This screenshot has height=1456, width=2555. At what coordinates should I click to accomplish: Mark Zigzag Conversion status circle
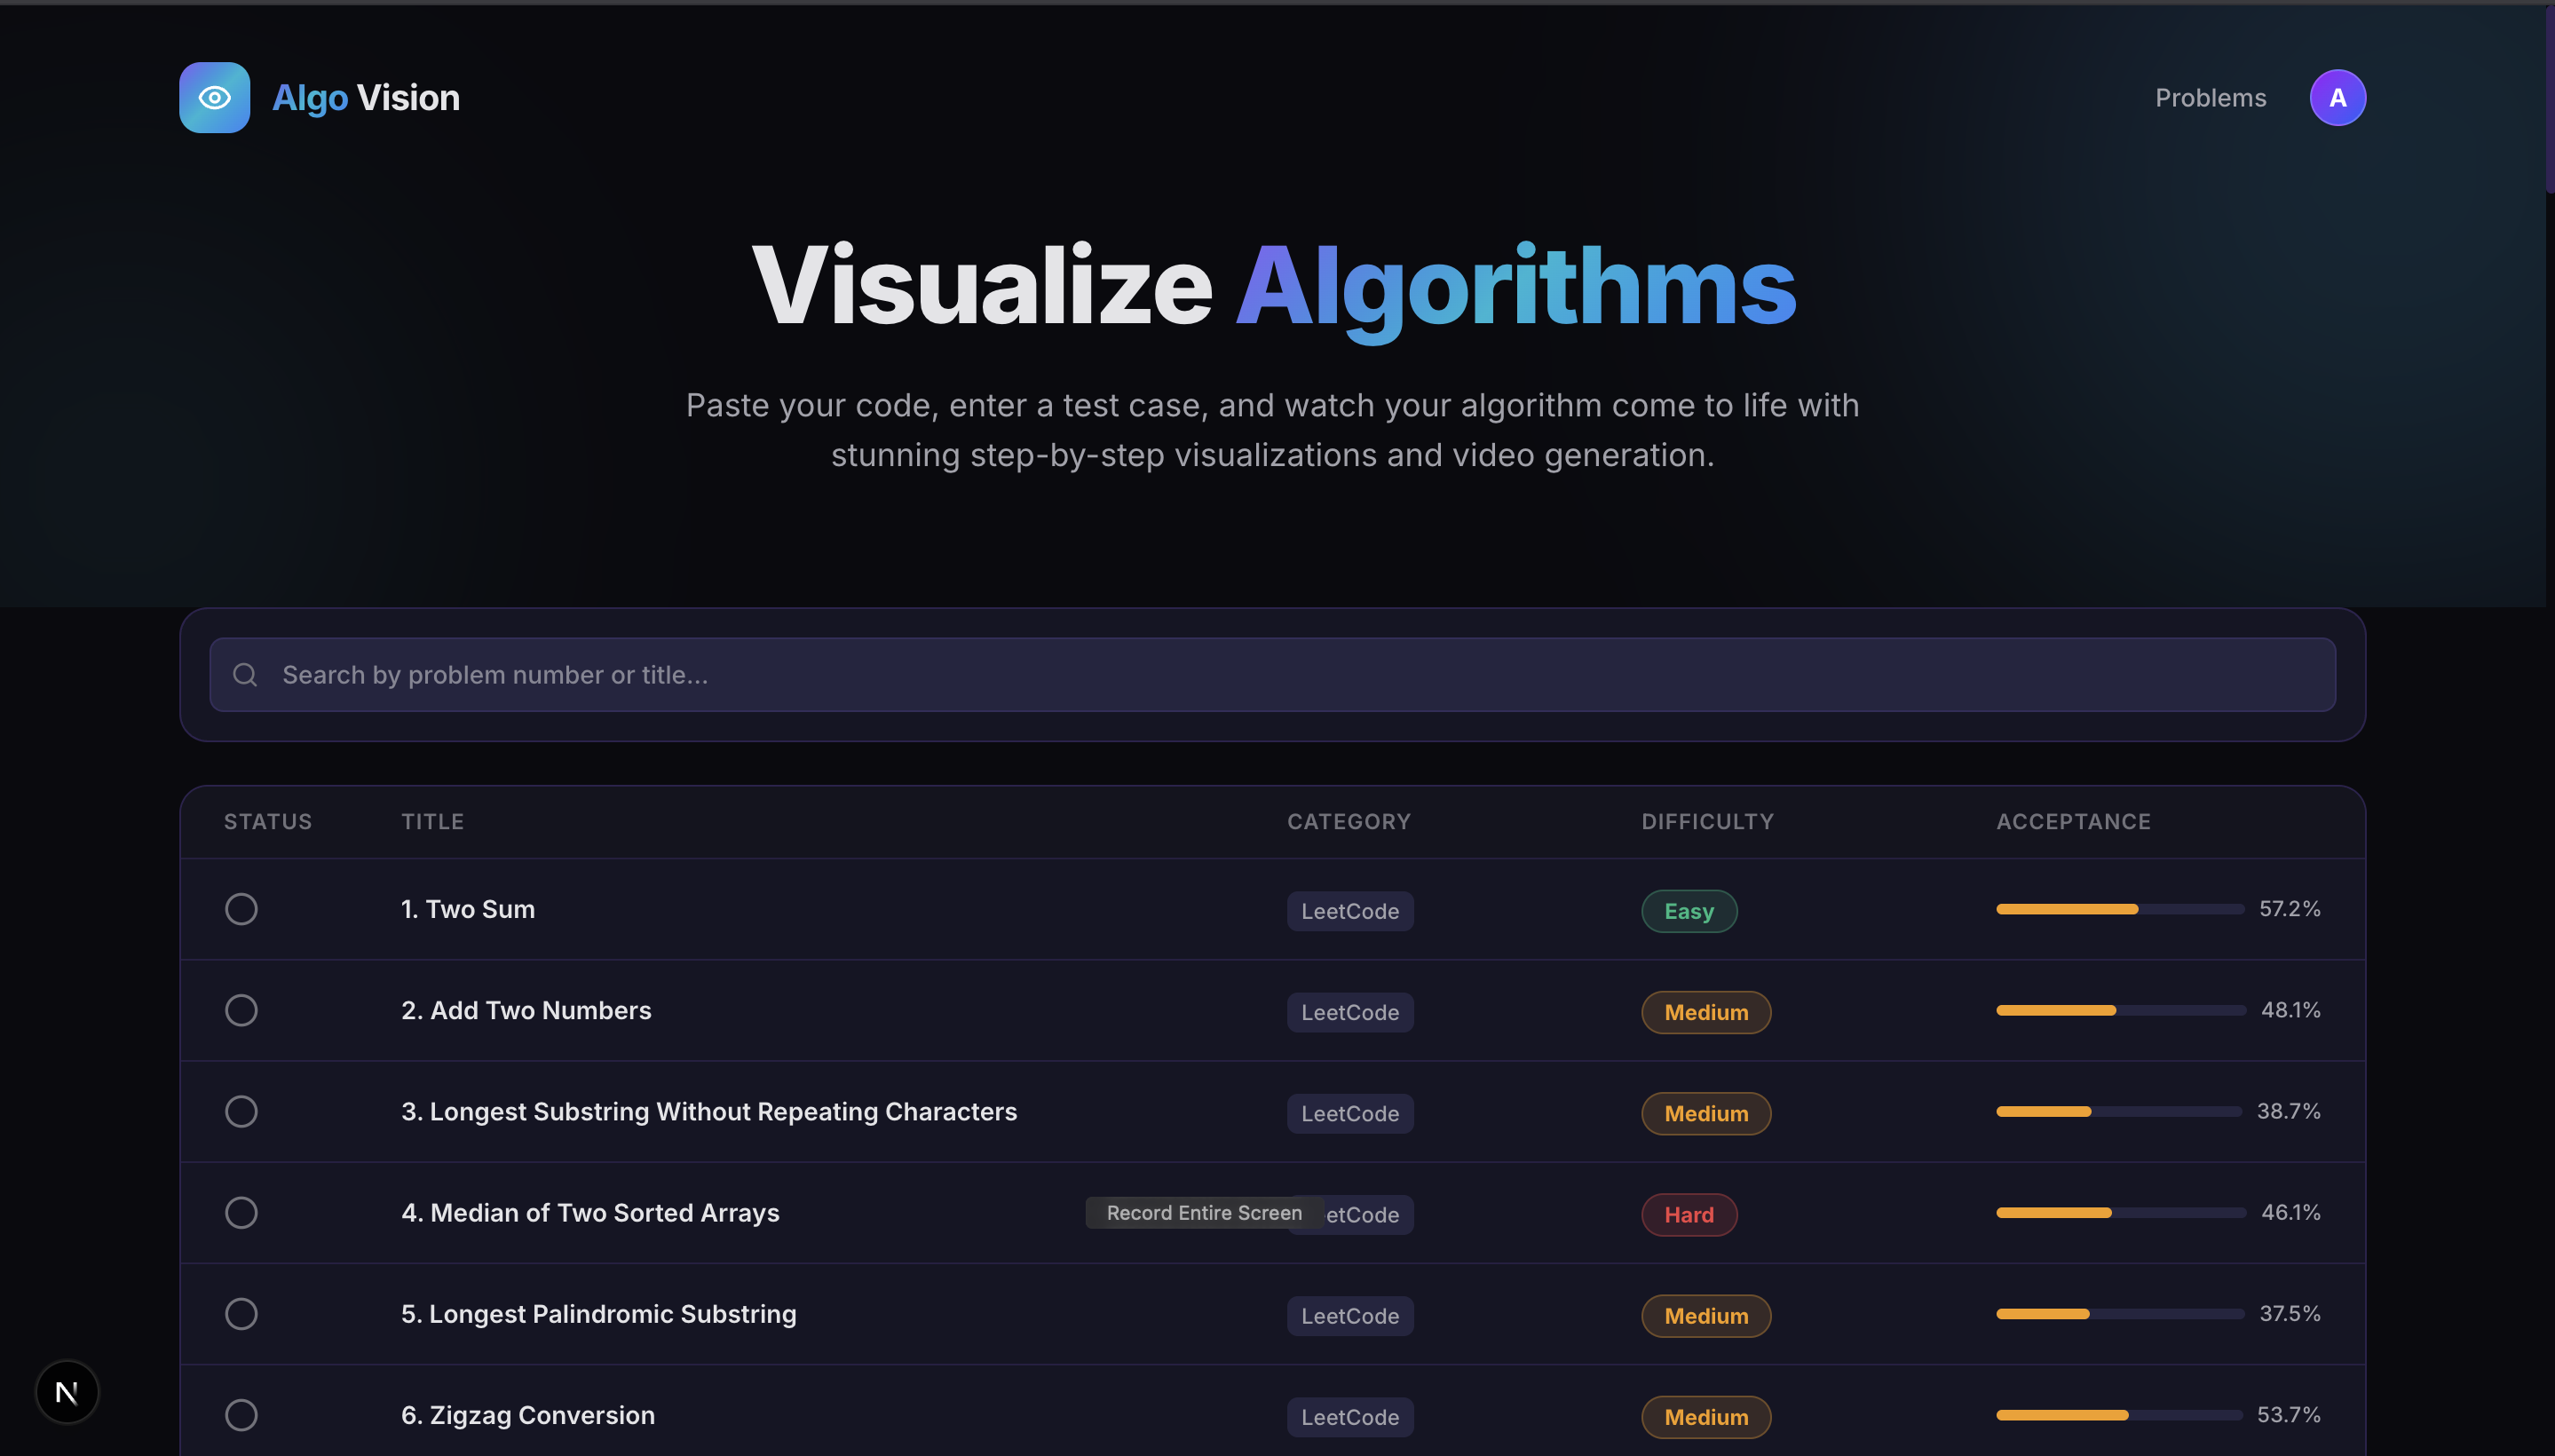241,1414
